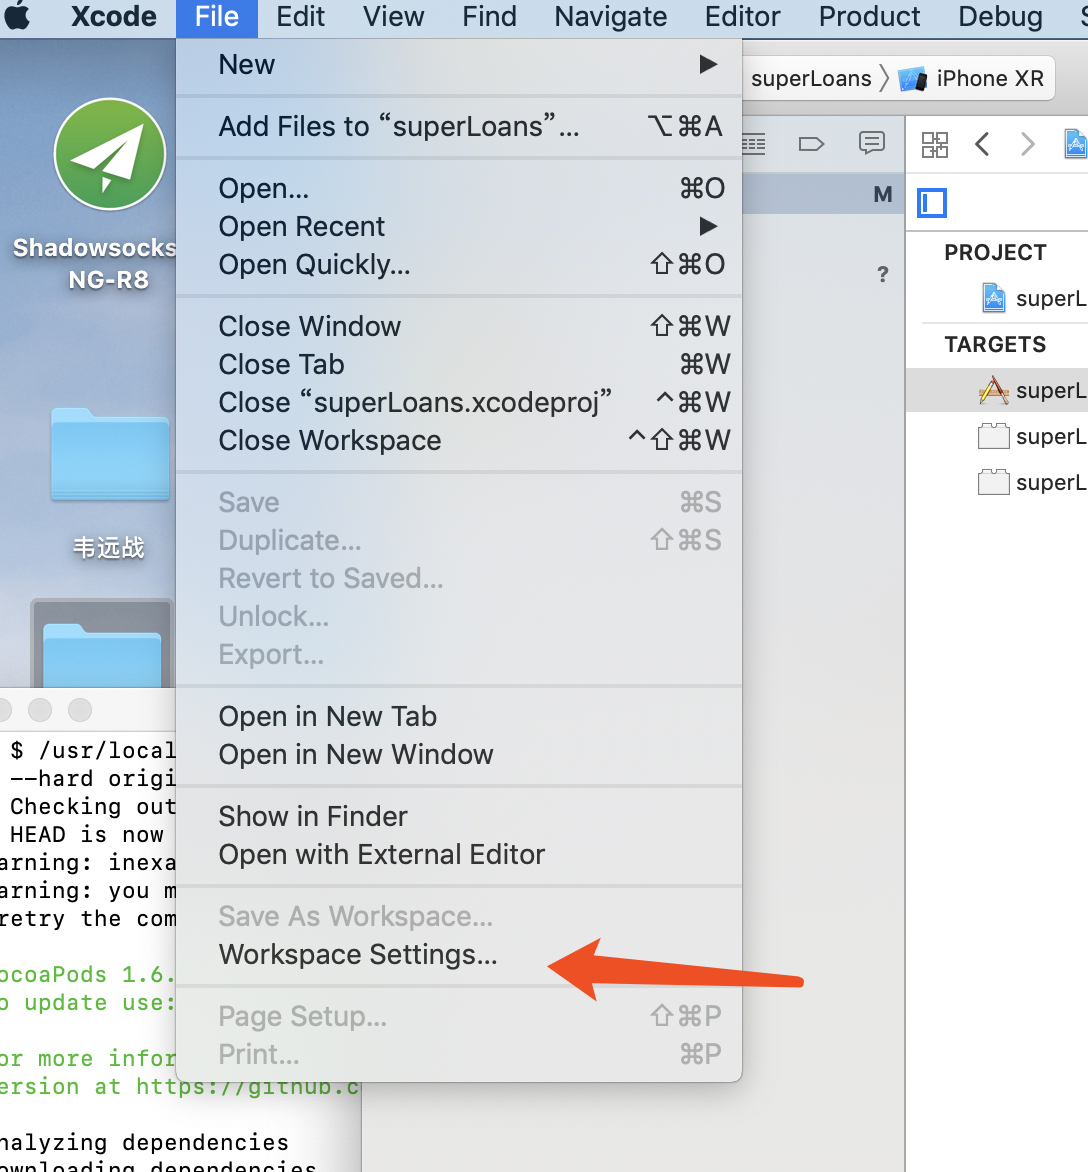Show the breakpoint navigator tag icon
Screen dimensions: 1088x1172
812,144
